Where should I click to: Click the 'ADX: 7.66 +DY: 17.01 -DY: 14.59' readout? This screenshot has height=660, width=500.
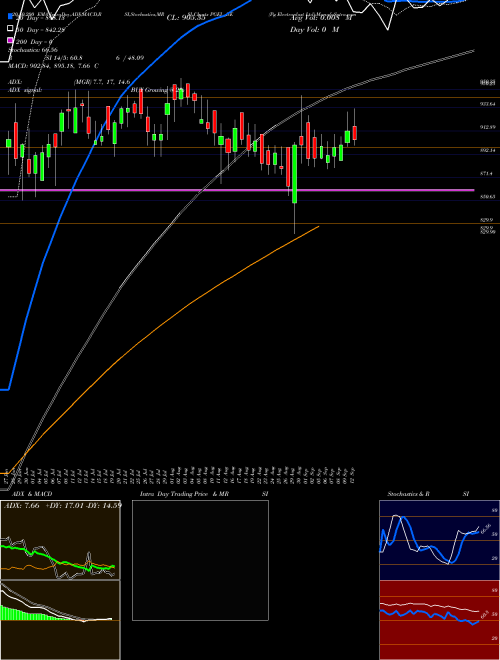63,505
